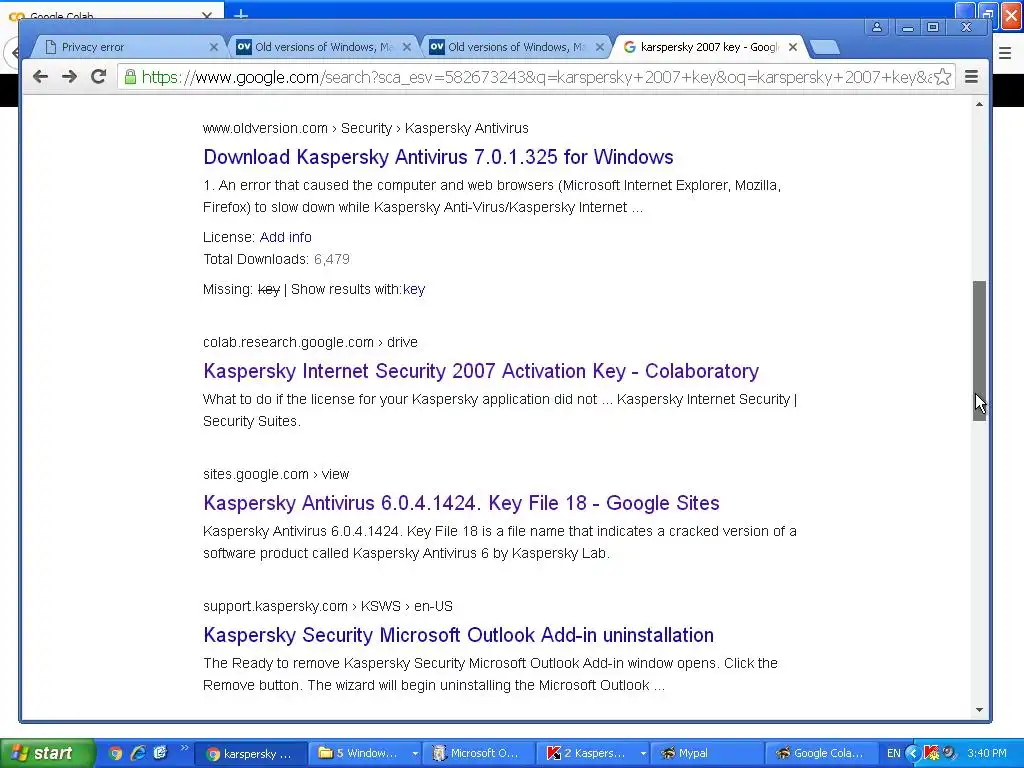The width and height of the screenshot is (1024, 768).
Task: Open the Windows start menu
Action: pyautogui.click(x=47, y=753)
